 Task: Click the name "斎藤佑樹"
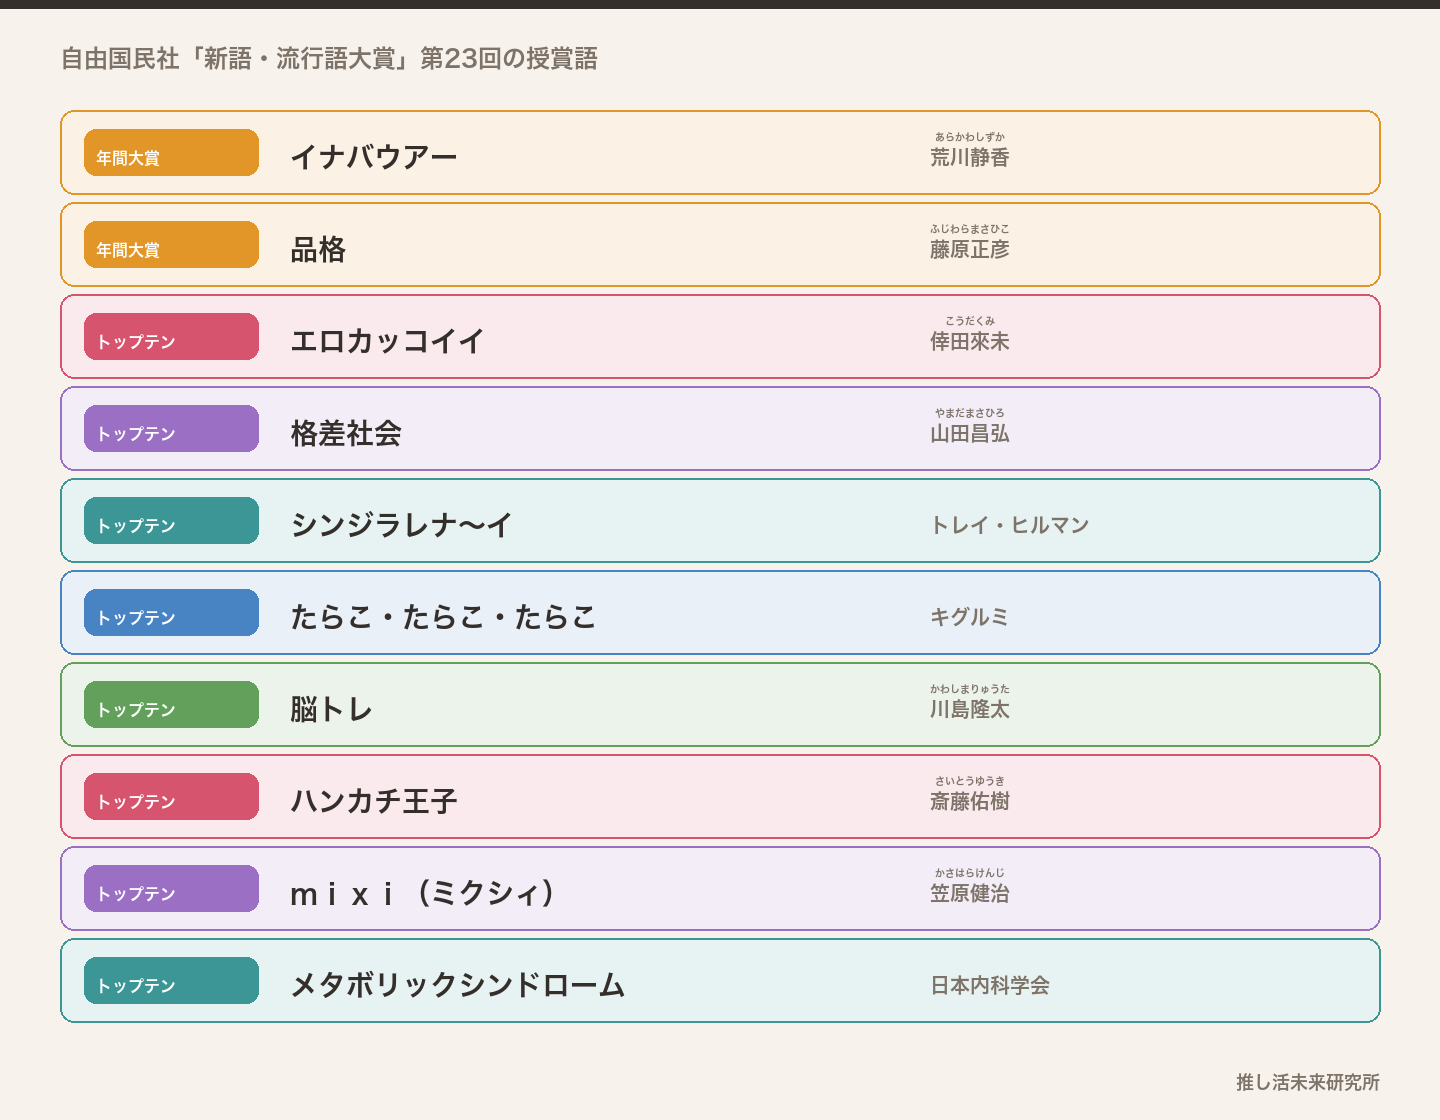[970, 801]
